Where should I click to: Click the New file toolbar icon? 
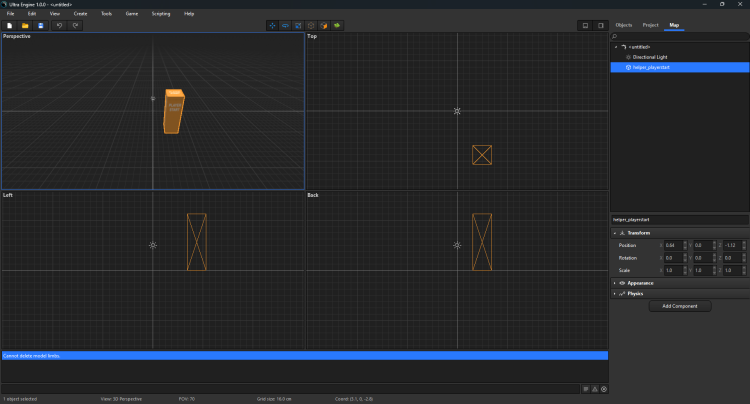(x=9, y=25)
